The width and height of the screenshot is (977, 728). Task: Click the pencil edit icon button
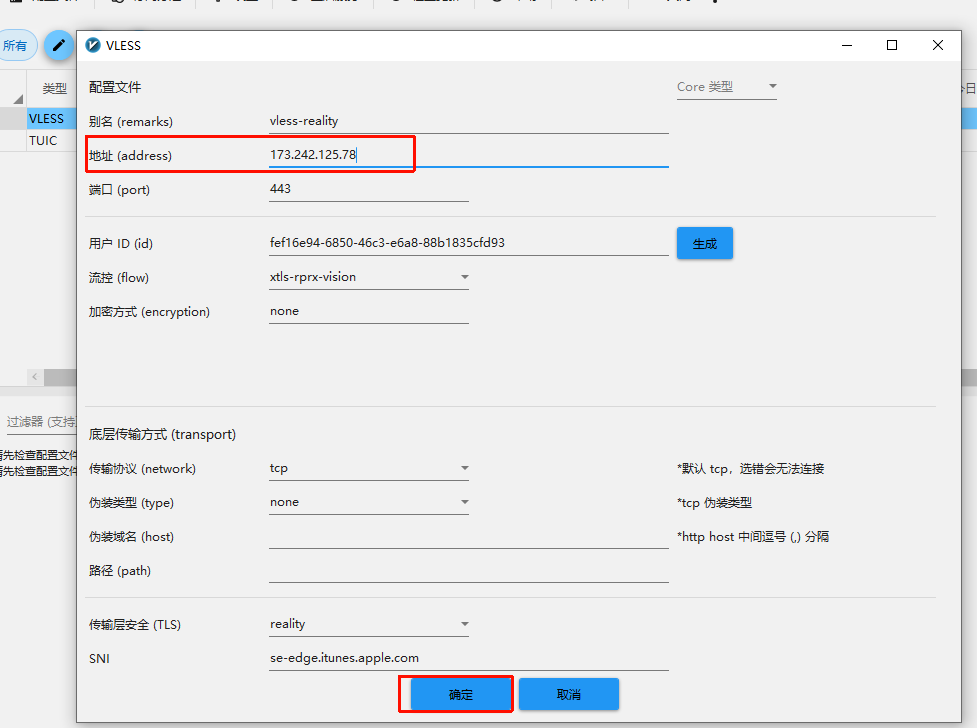pyautogui.click(x=59, y=45)
